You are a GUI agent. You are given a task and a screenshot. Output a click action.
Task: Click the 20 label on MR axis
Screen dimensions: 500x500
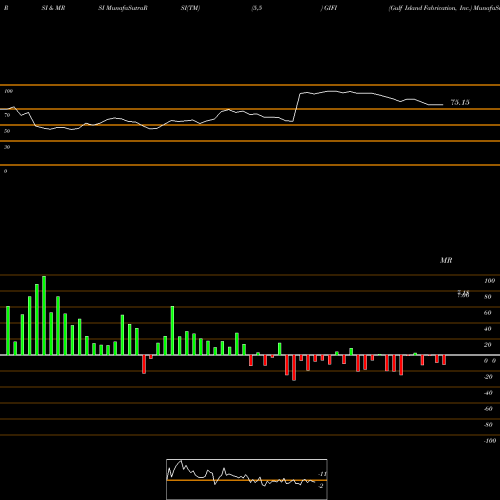(x=488, y=345)
